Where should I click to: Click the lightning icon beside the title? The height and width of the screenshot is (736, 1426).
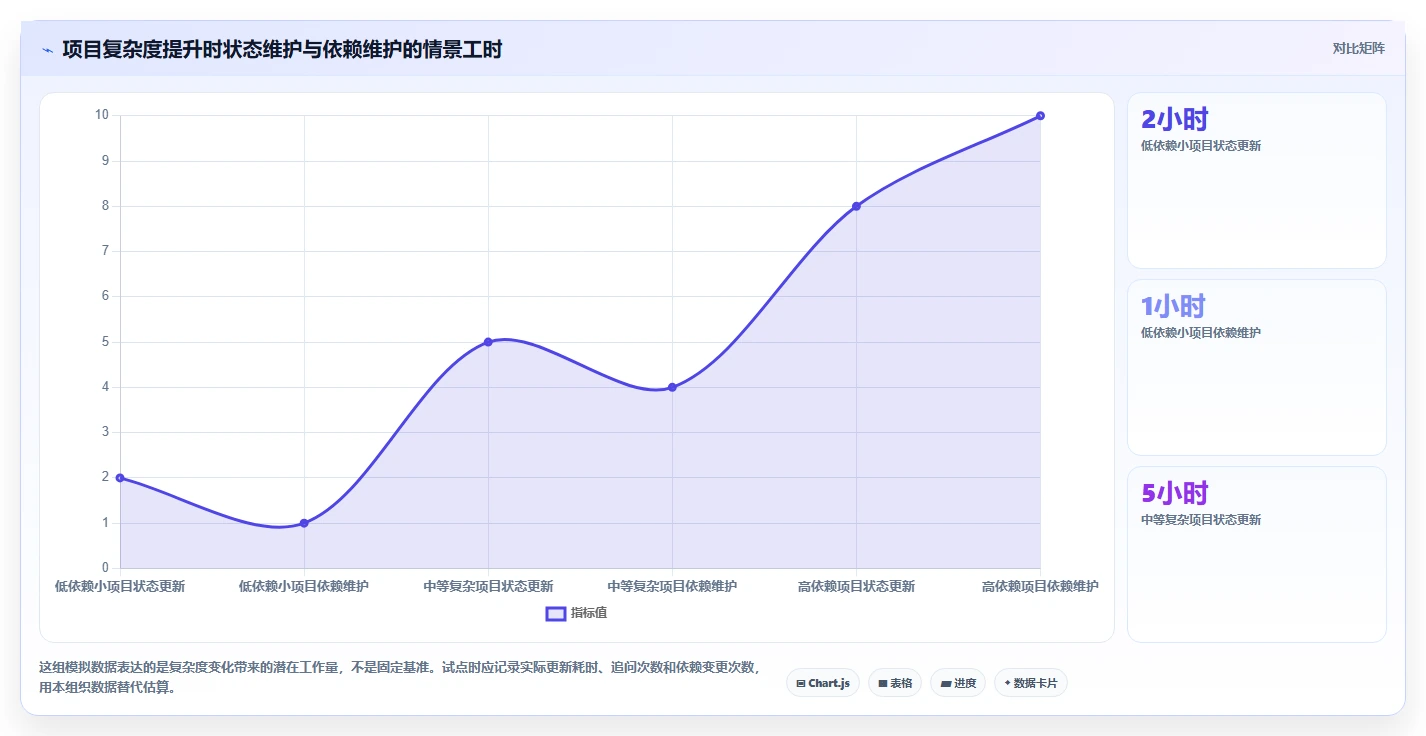tap(47, 49)
